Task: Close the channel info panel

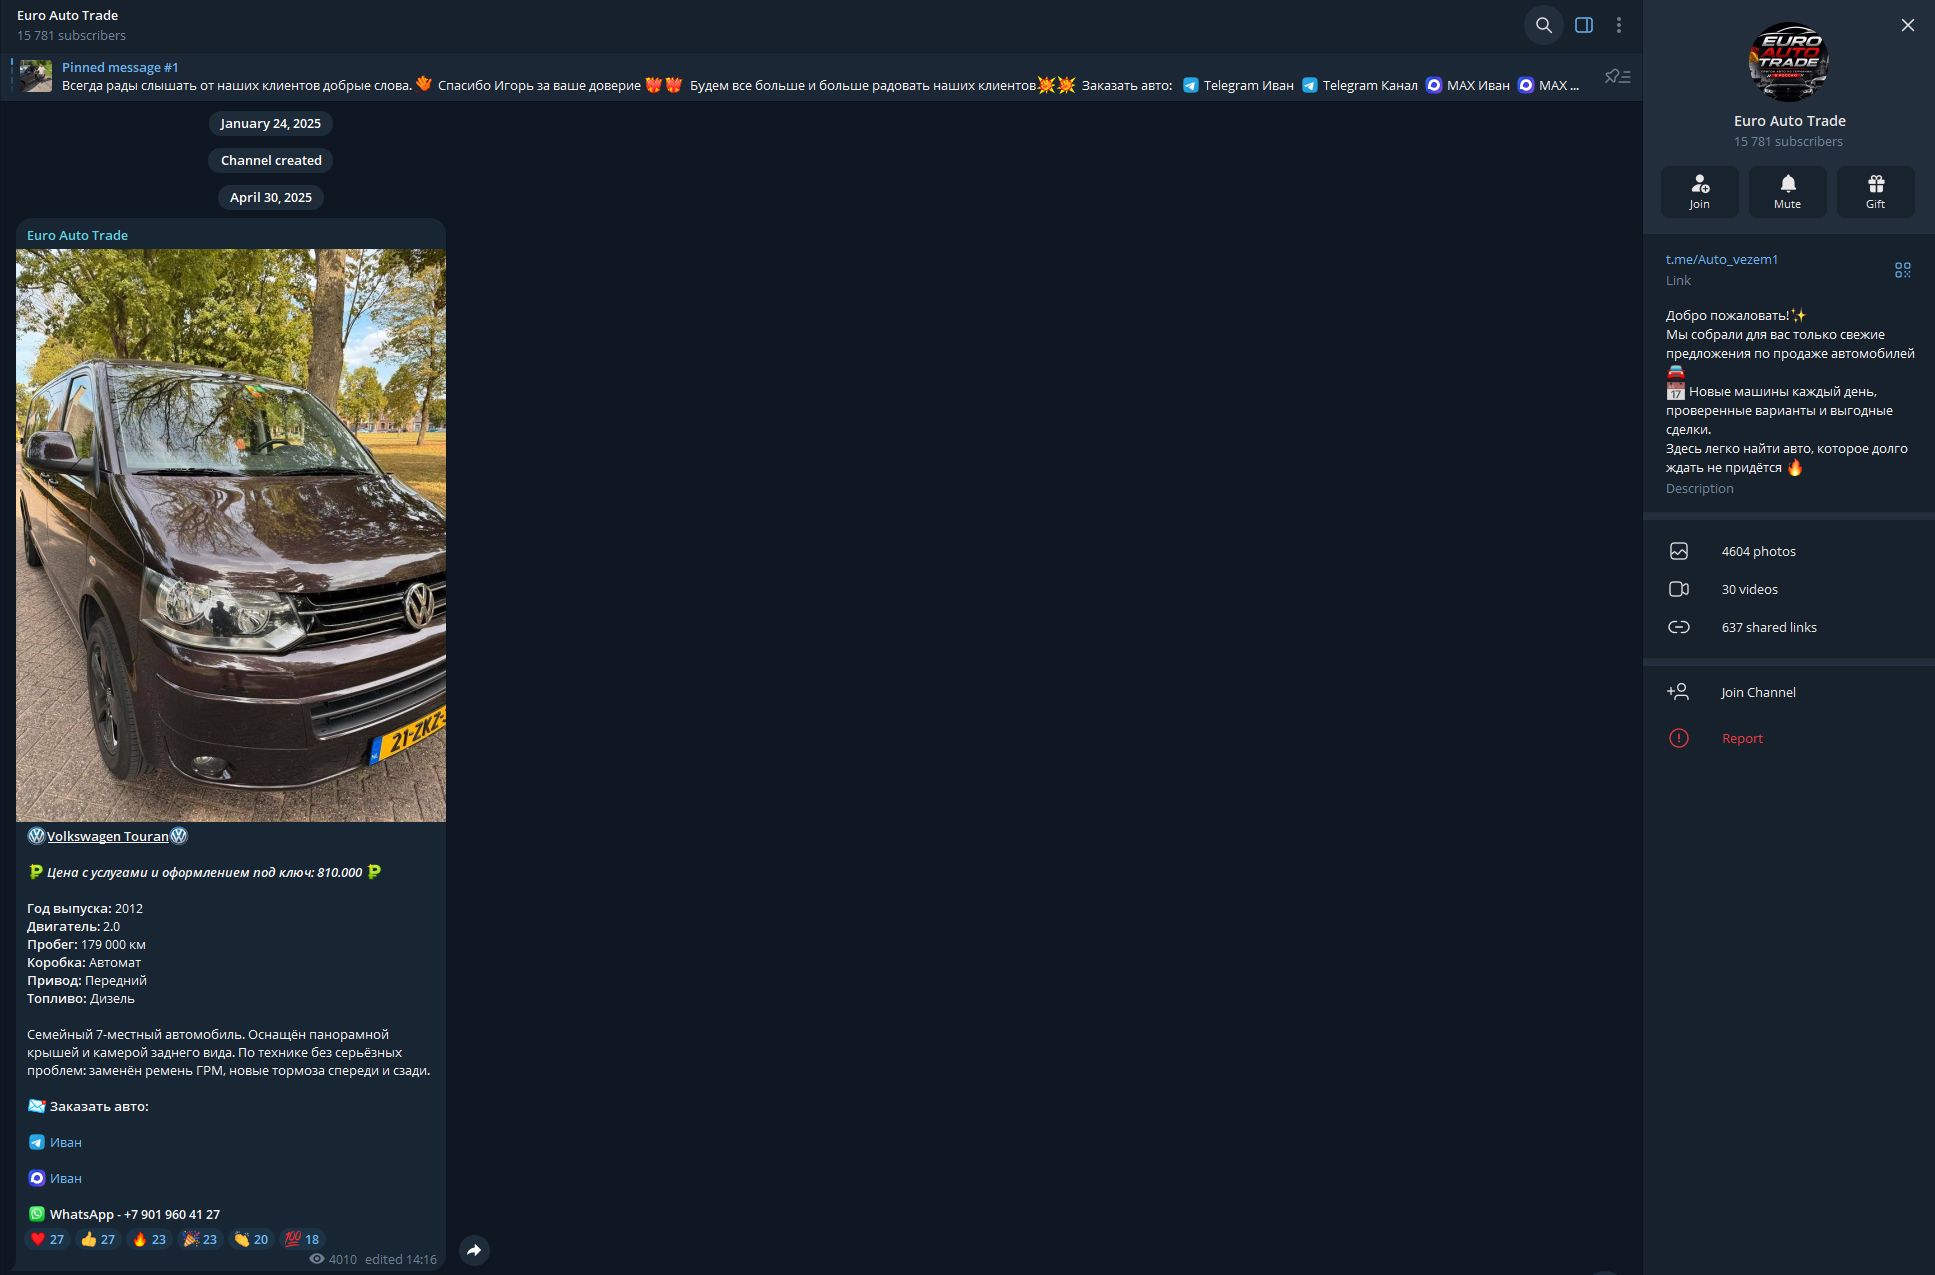Action: (1908, 25)
